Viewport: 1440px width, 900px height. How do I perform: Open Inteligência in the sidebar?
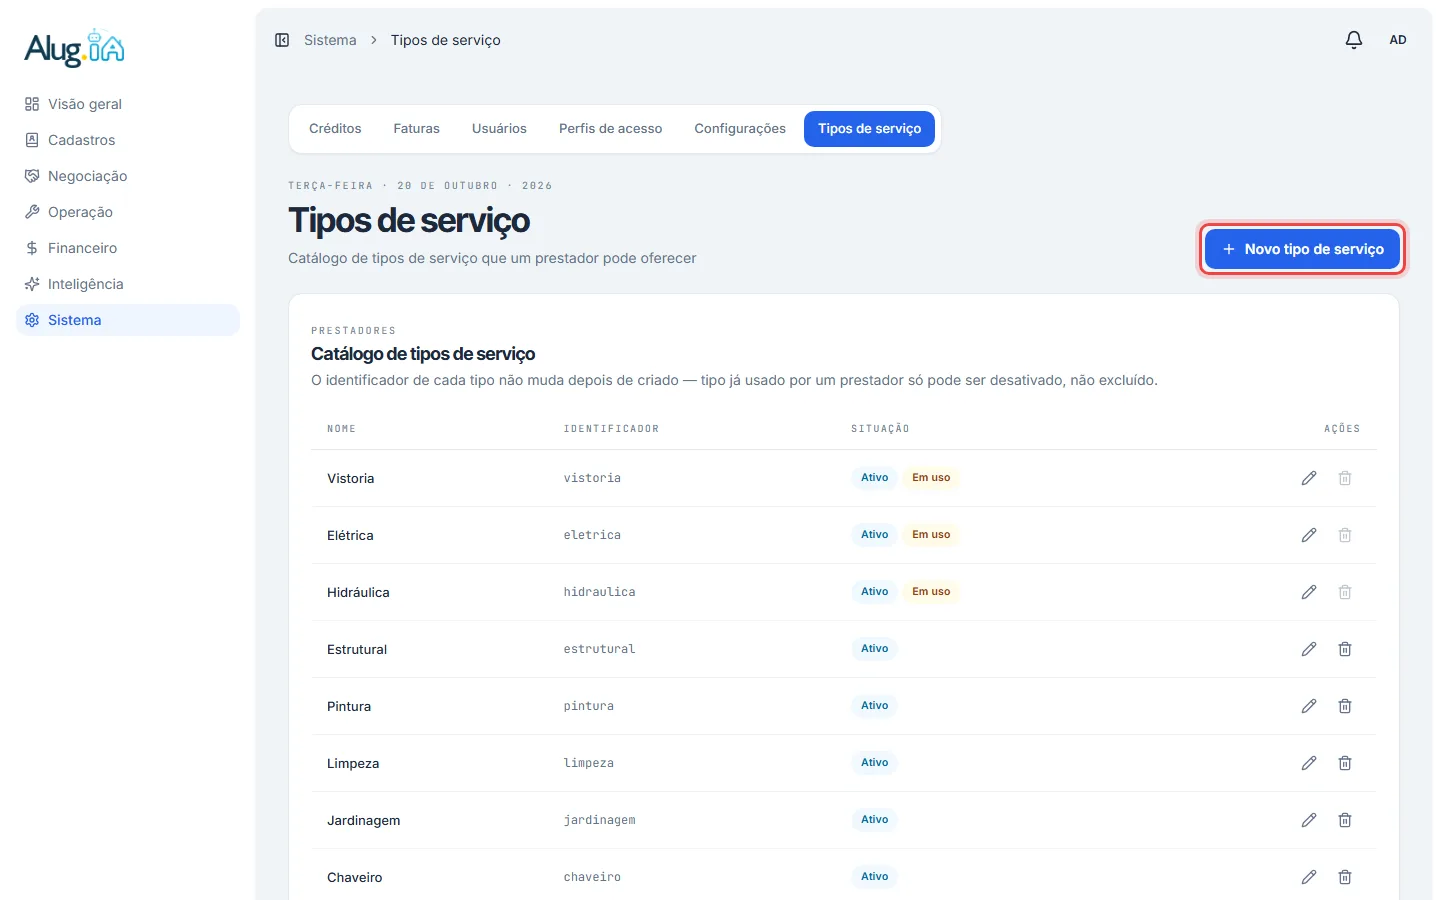[x=128, y=284]
